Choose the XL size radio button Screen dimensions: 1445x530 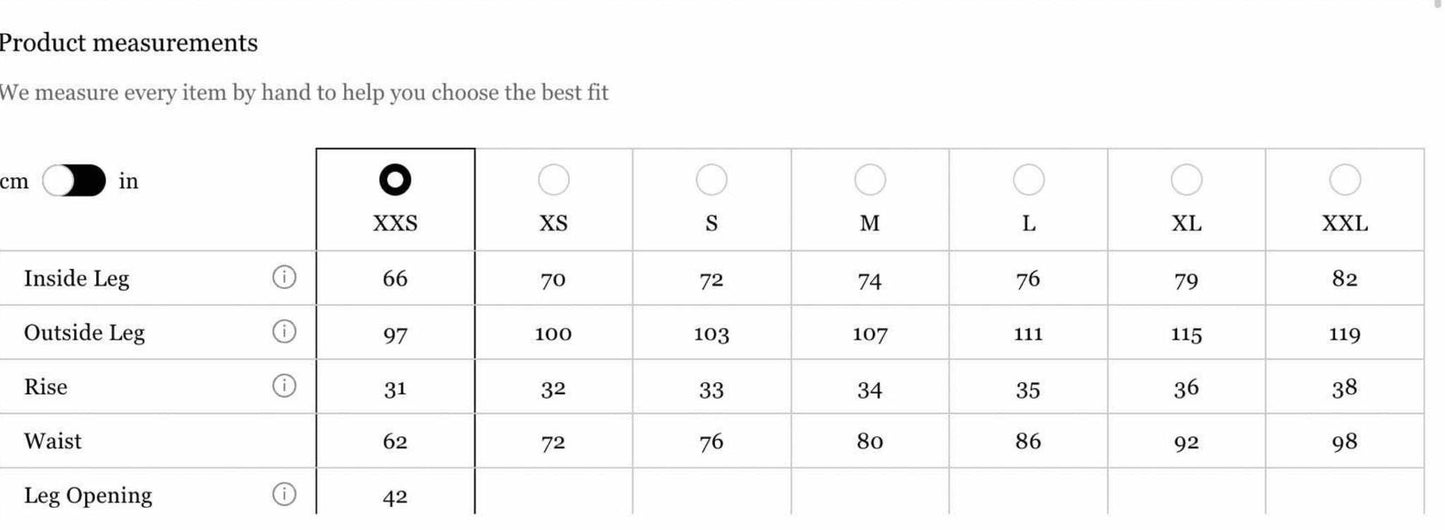coord(1186,180)
